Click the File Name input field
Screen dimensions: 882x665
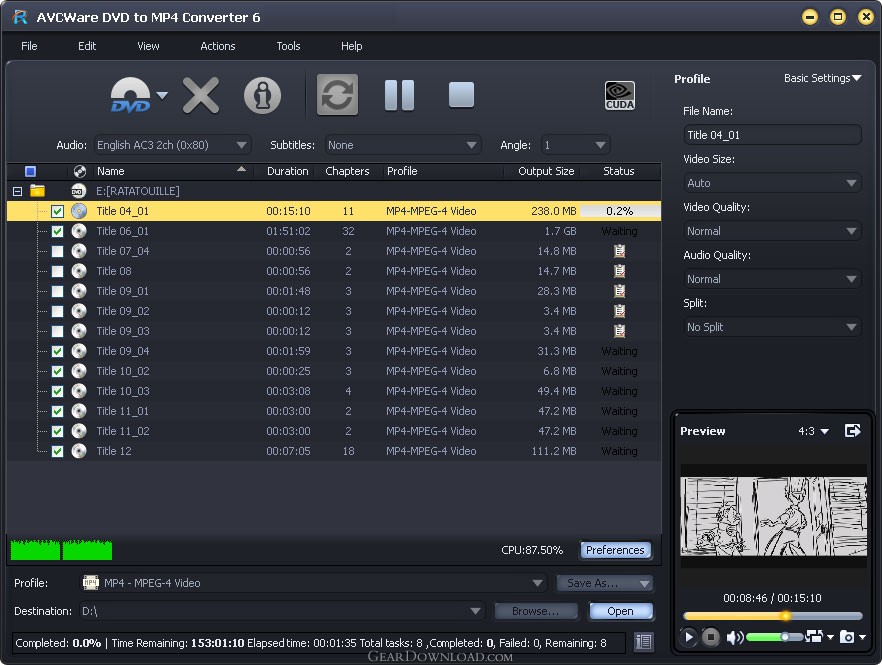772,135
